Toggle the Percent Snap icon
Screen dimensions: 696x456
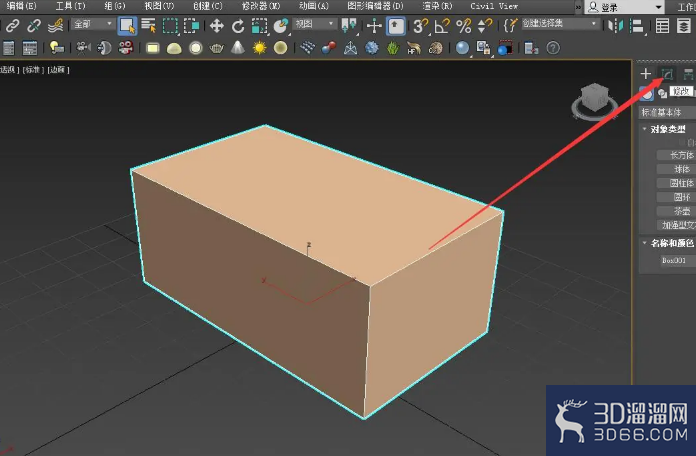[463, 26]
